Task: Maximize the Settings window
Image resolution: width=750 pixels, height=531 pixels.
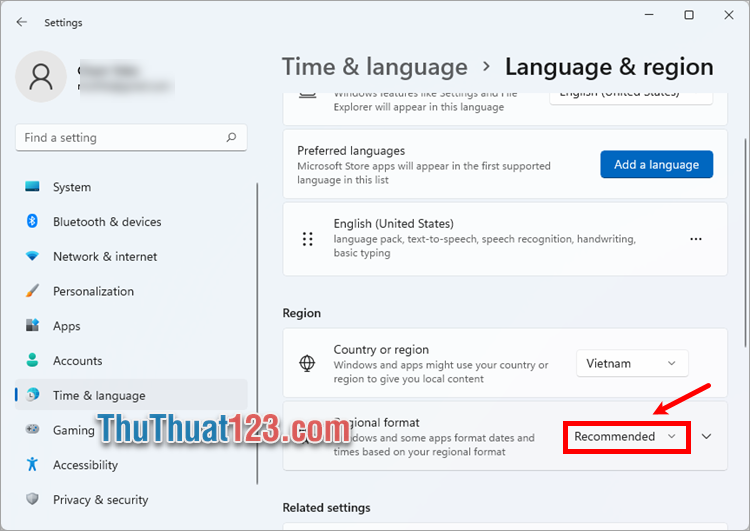Action: point(689,15)
